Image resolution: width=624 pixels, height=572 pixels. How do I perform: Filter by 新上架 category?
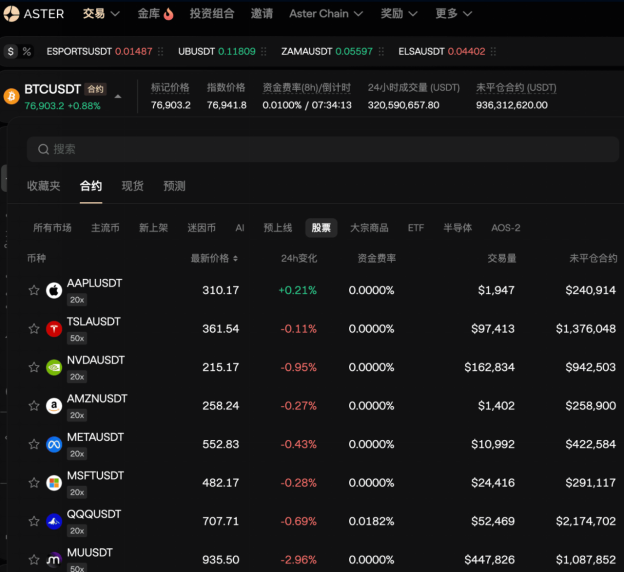[x=153, y=228]
